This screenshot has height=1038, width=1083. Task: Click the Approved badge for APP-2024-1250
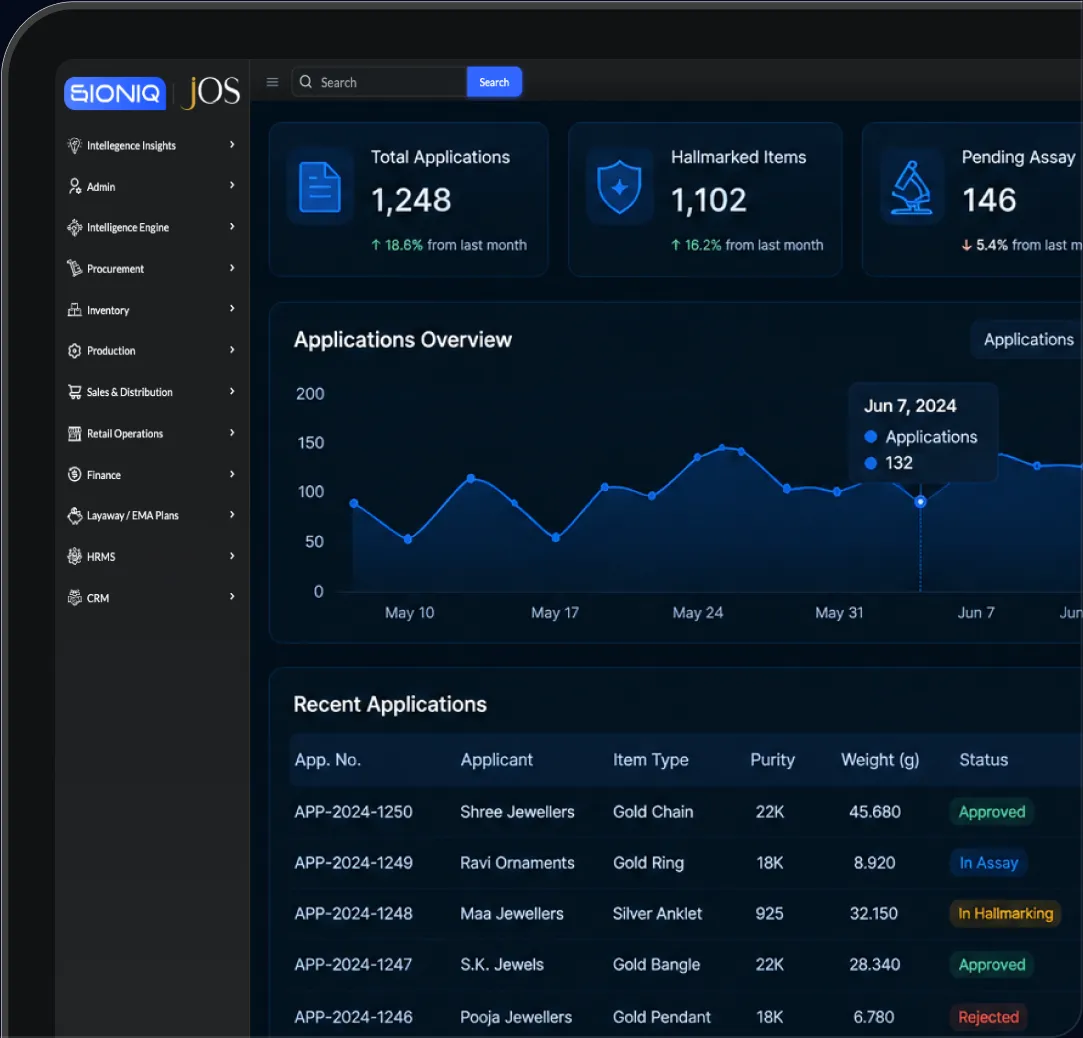coord(992,812)
